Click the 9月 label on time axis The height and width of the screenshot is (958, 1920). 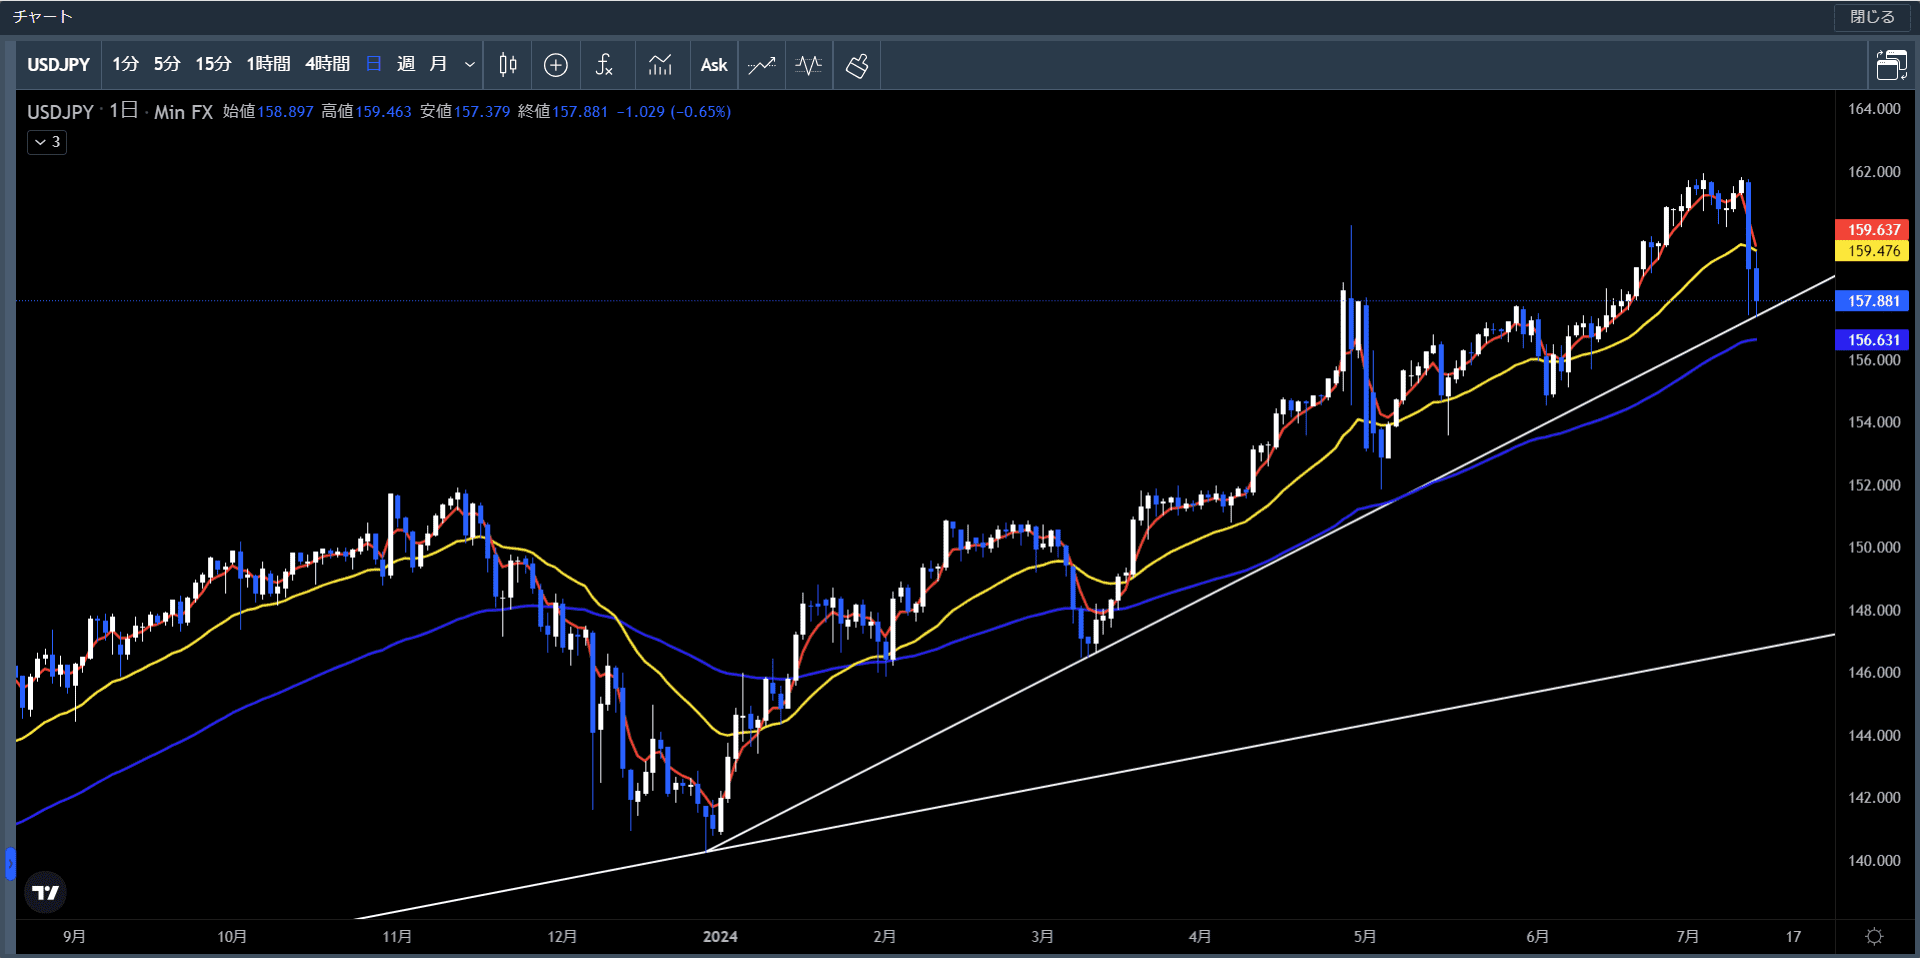click(74, 937)
